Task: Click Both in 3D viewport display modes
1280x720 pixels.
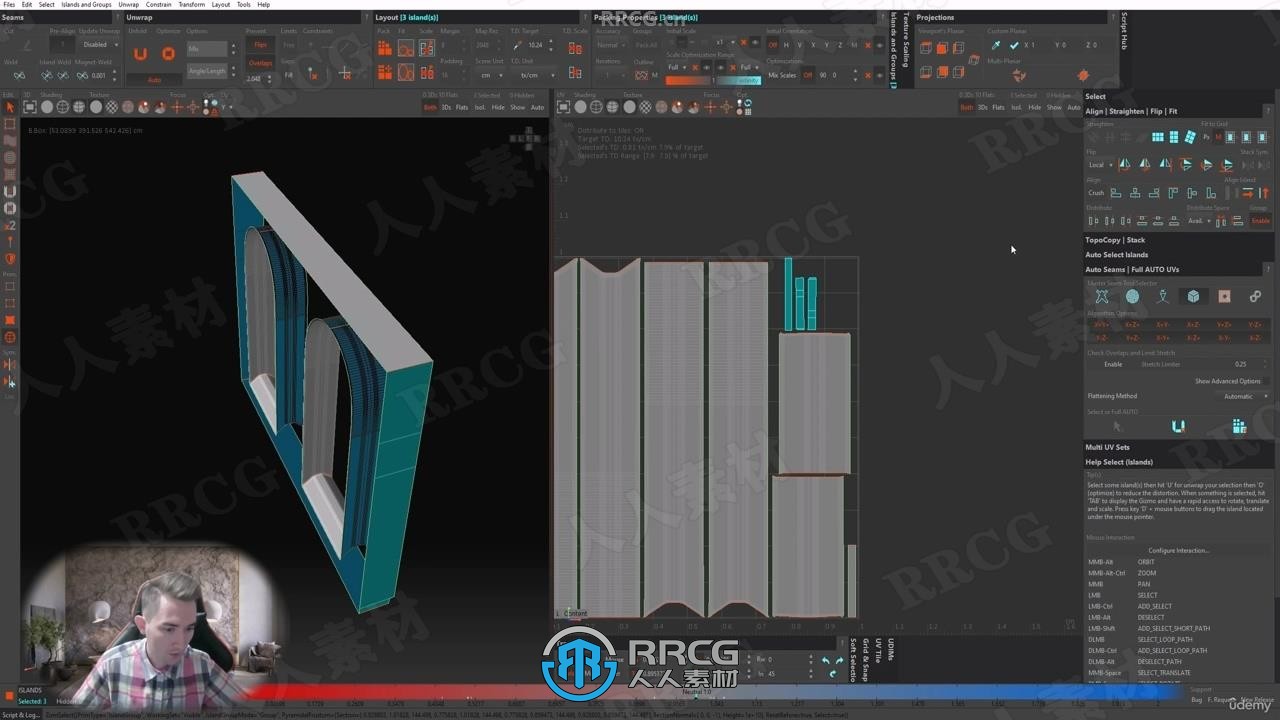Action: point(430,107)
